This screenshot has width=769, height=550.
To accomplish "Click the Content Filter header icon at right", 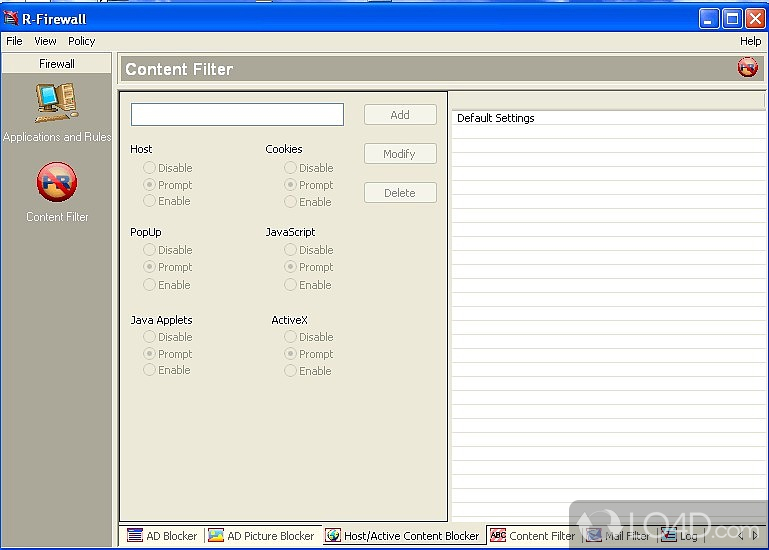I will coord(747,68).
